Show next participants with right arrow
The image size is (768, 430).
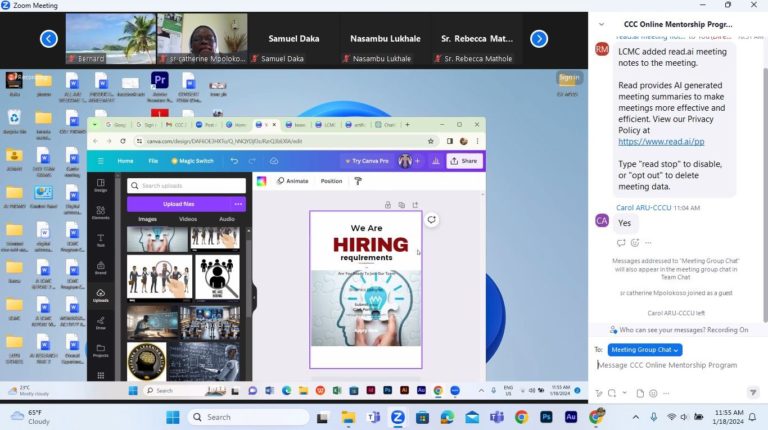coord(538,39)
